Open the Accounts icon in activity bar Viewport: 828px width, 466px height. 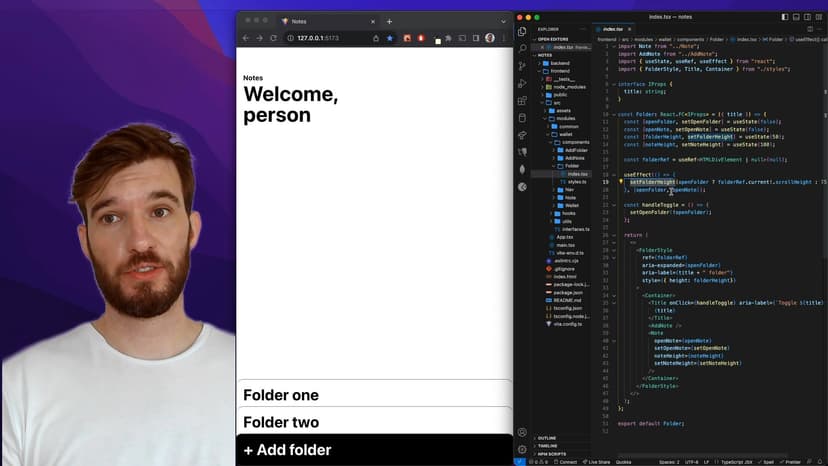click(522, 432)
